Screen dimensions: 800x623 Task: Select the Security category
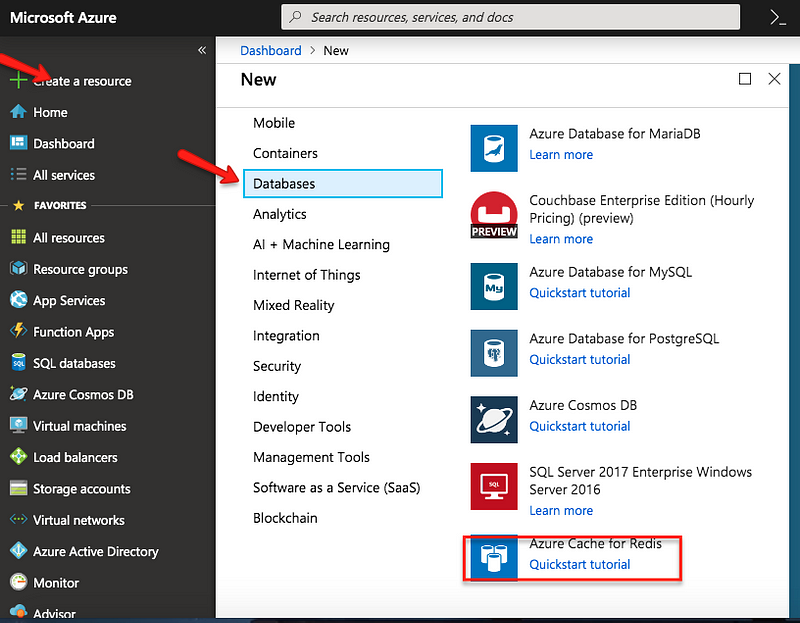[277, 366]
